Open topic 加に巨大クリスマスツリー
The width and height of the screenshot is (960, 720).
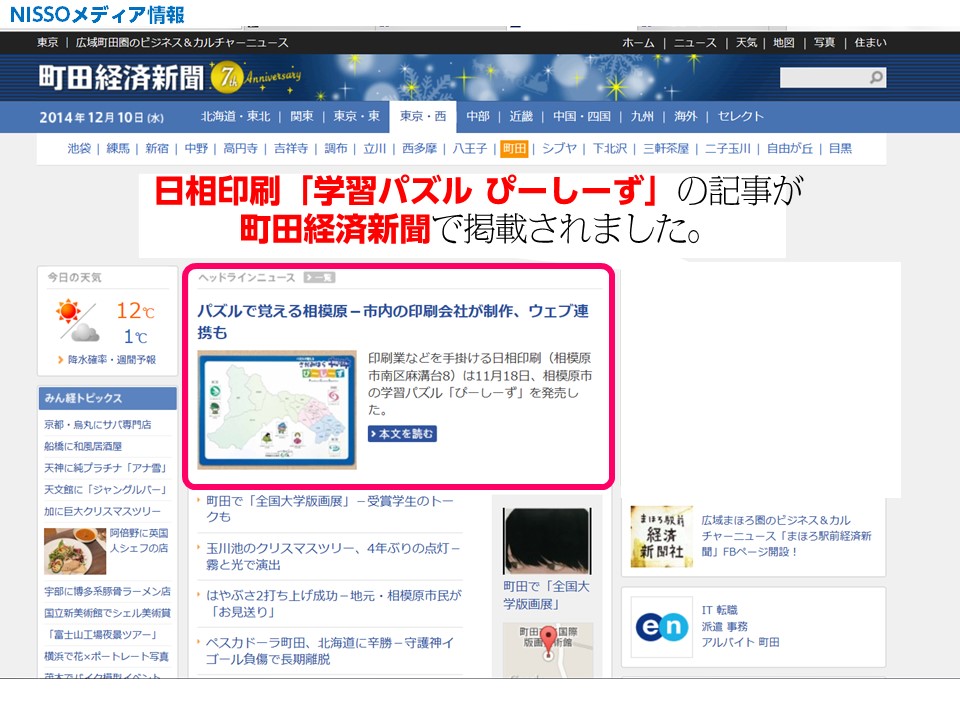point(102,512)
